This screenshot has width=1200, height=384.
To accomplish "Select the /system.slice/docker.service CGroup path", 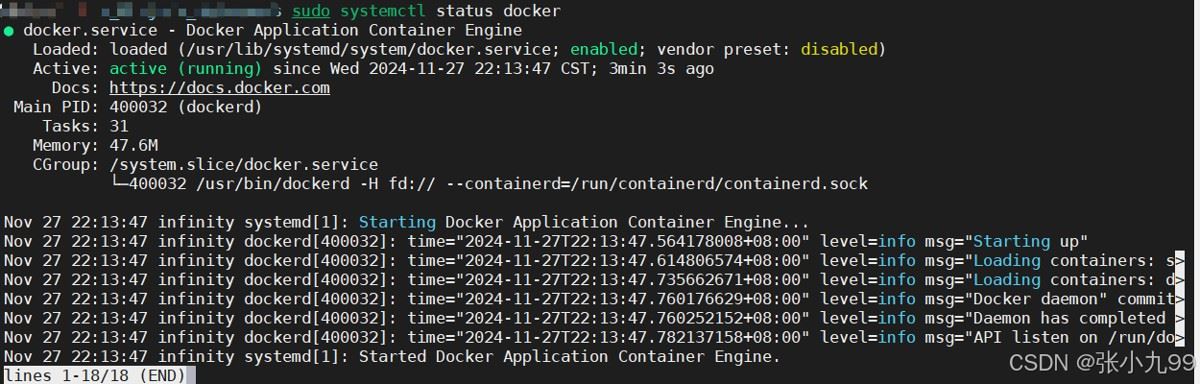I will 243,165.
